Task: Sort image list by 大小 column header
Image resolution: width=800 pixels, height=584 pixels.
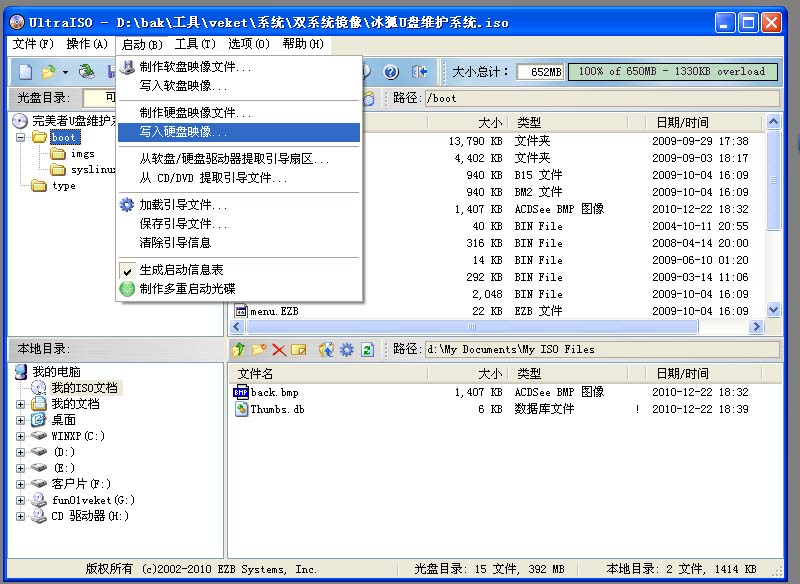Action: 468,122
